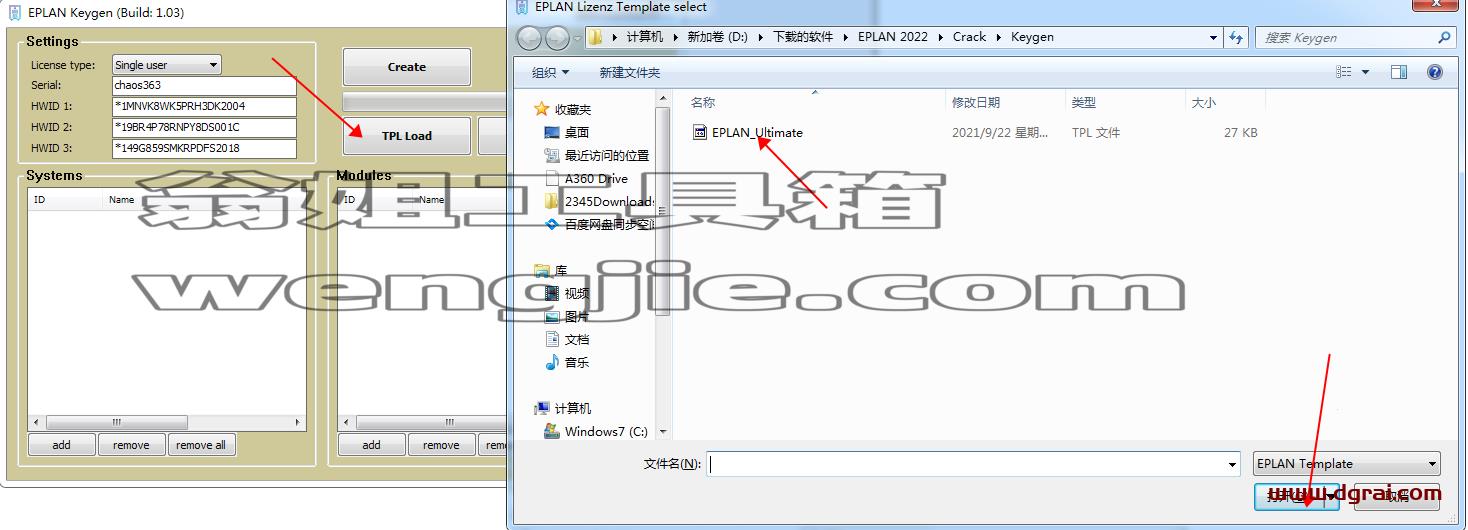
Task: Sort by 修改日期 column header
Action: coord(976,102)
